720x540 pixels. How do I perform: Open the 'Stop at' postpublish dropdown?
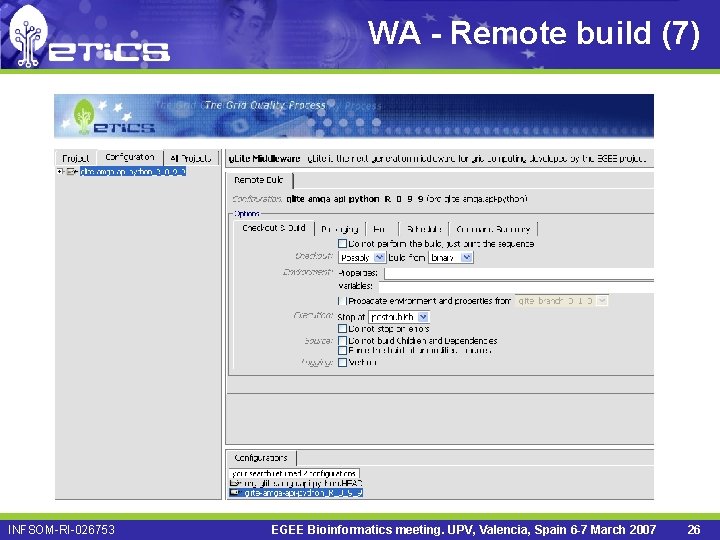tap(399, 317)
